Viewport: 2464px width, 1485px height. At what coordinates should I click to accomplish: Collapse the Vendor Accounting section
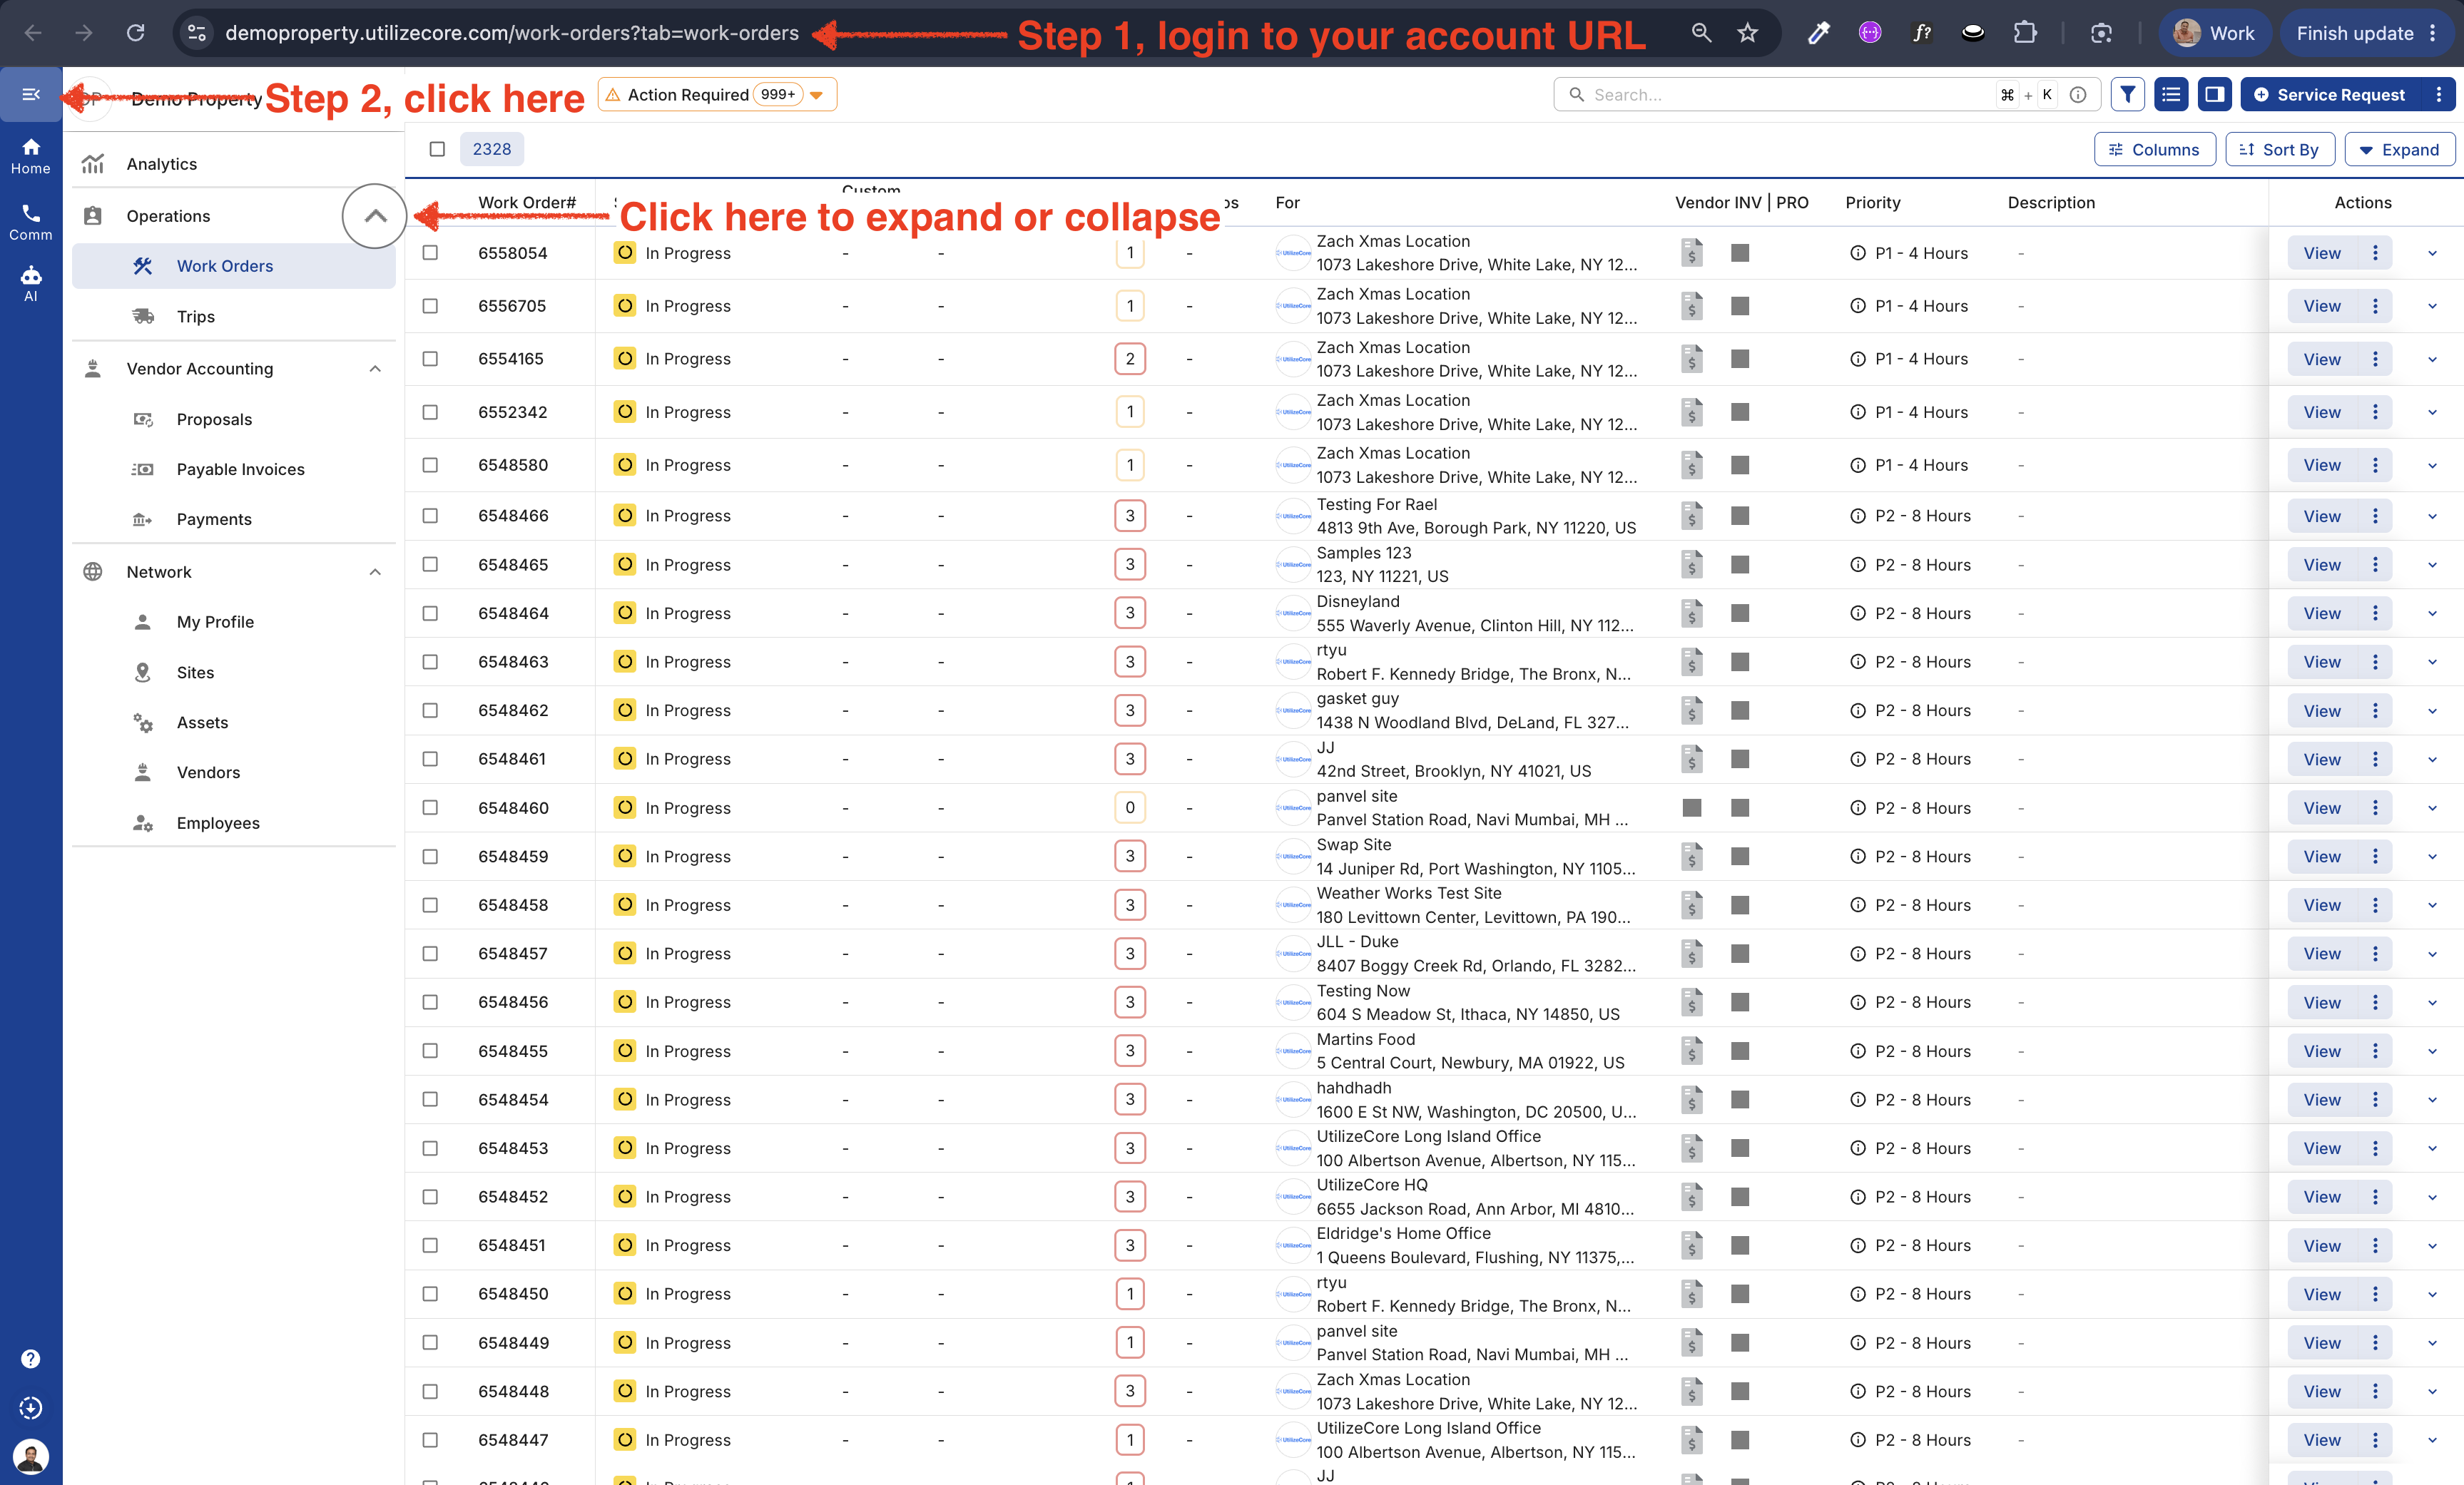pos(375,369)
